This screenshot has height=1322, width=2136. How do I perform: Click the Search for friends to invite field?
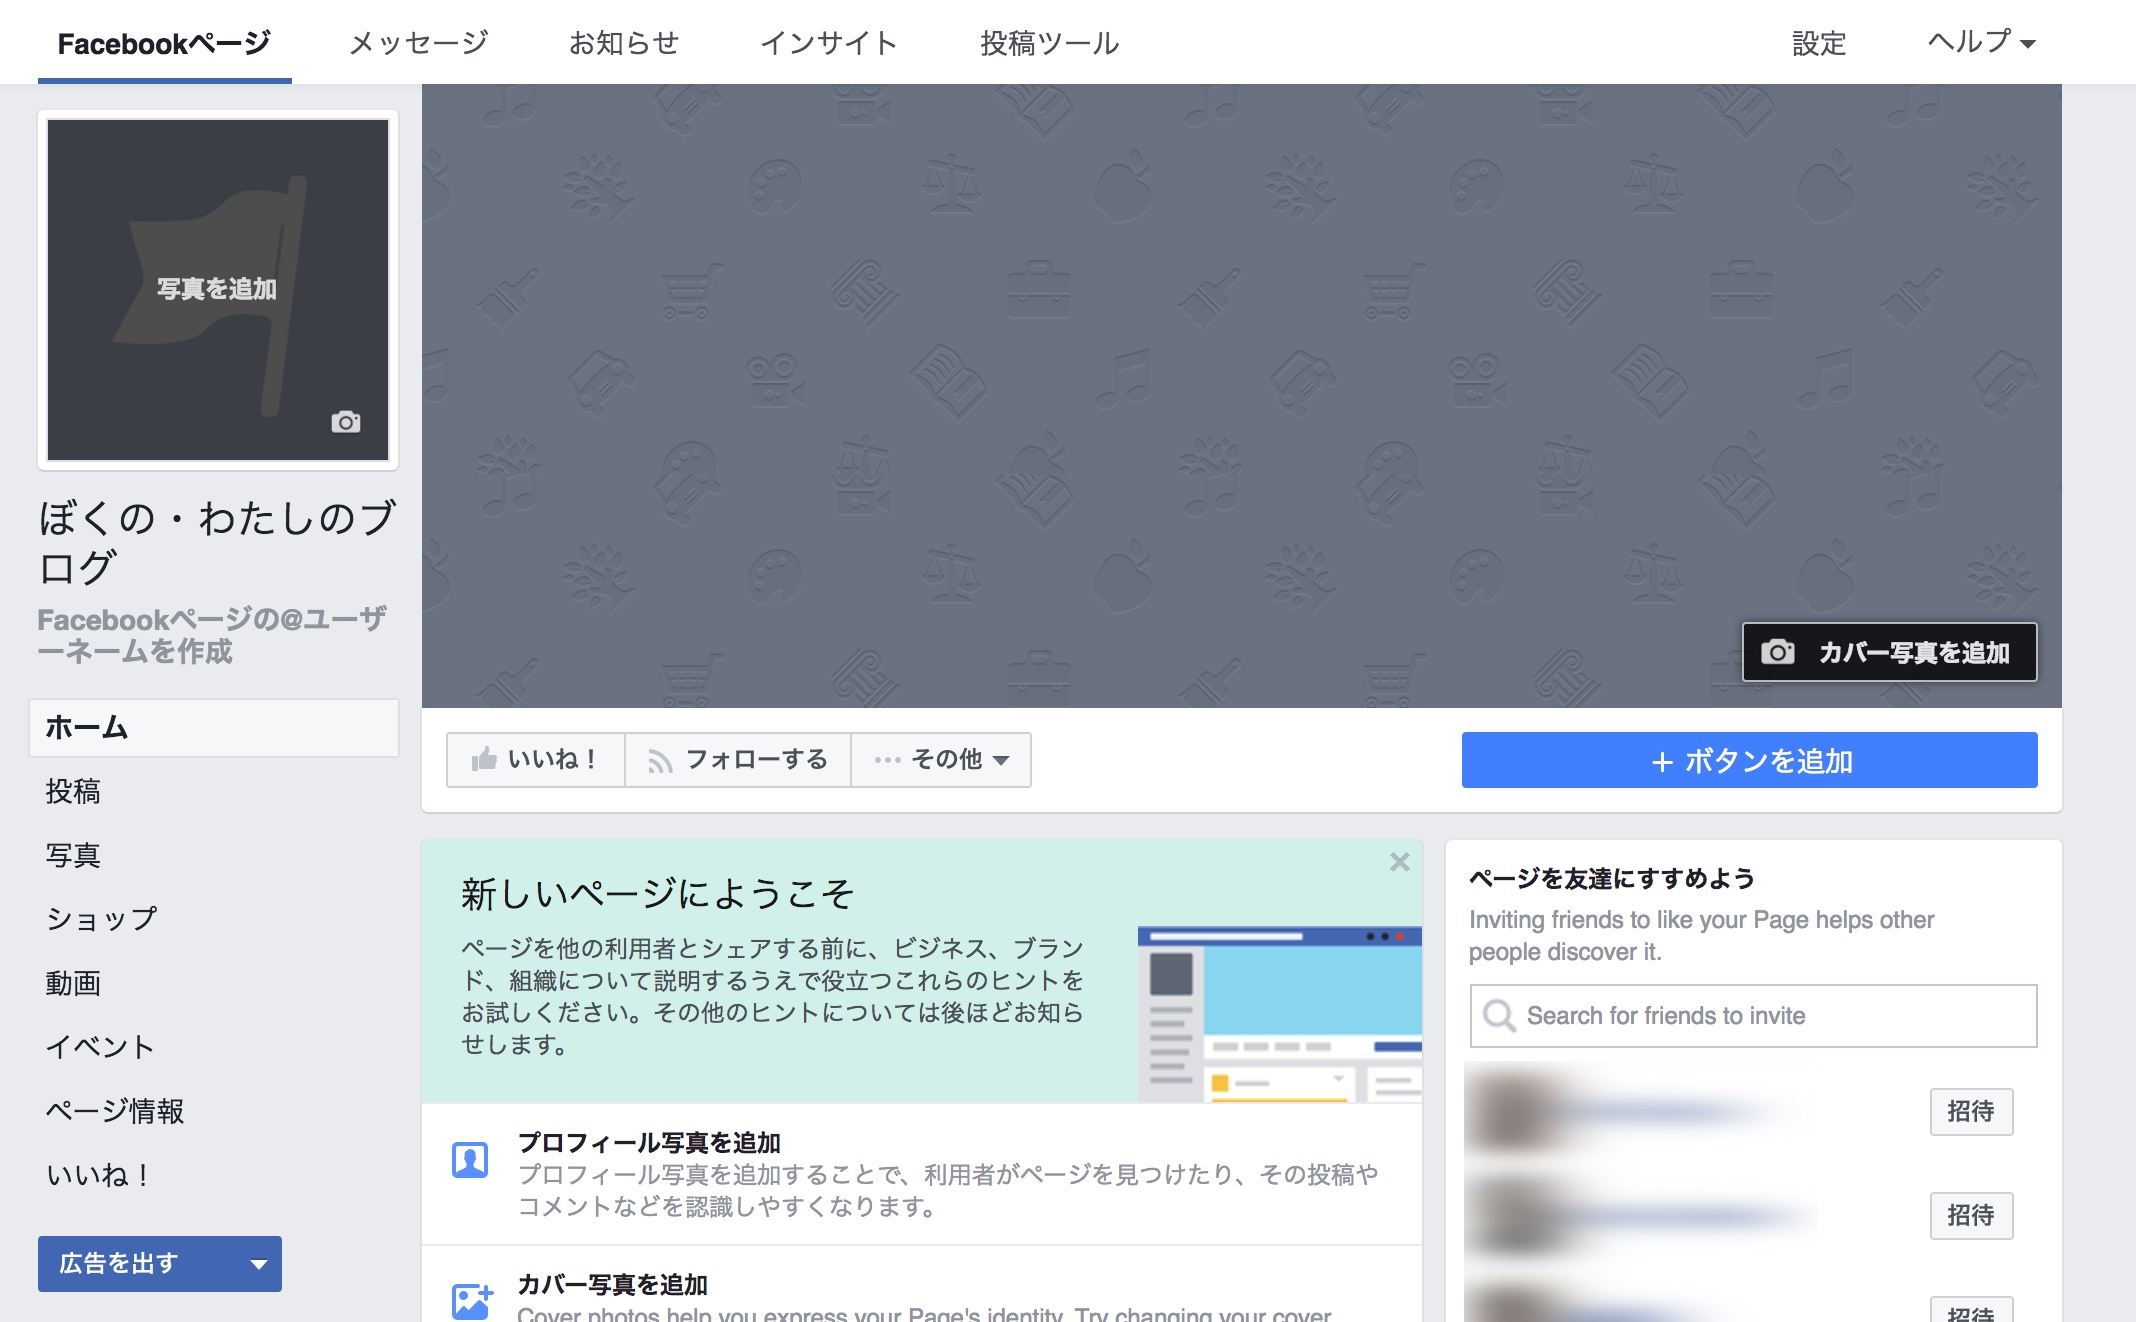[1753, 1015]
